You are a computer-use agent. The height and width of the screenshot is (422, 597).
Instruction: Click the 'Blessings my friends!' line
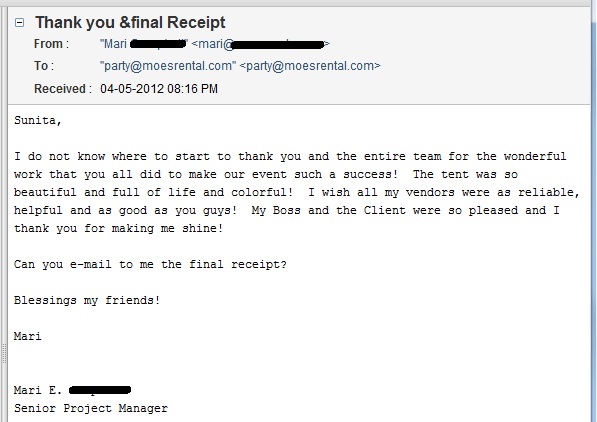pos(87,301)
